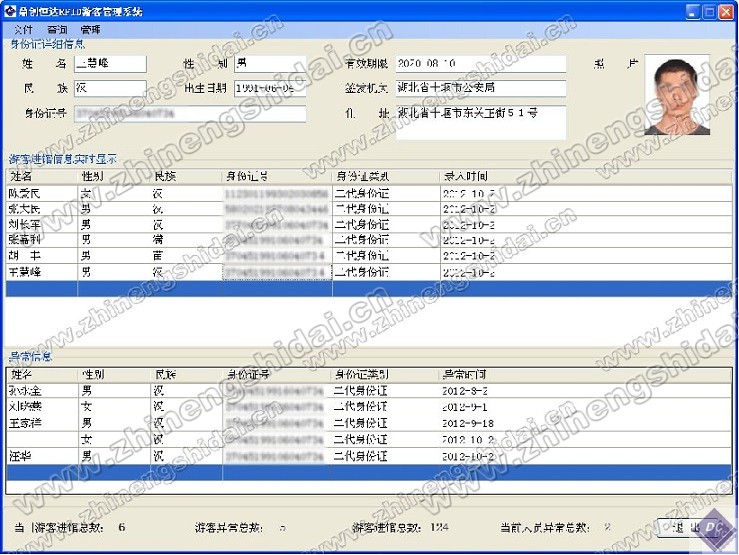Select the 签发机关 issuing authority field
This screenshot has width=739, height=555.
(x=479, y=88)
